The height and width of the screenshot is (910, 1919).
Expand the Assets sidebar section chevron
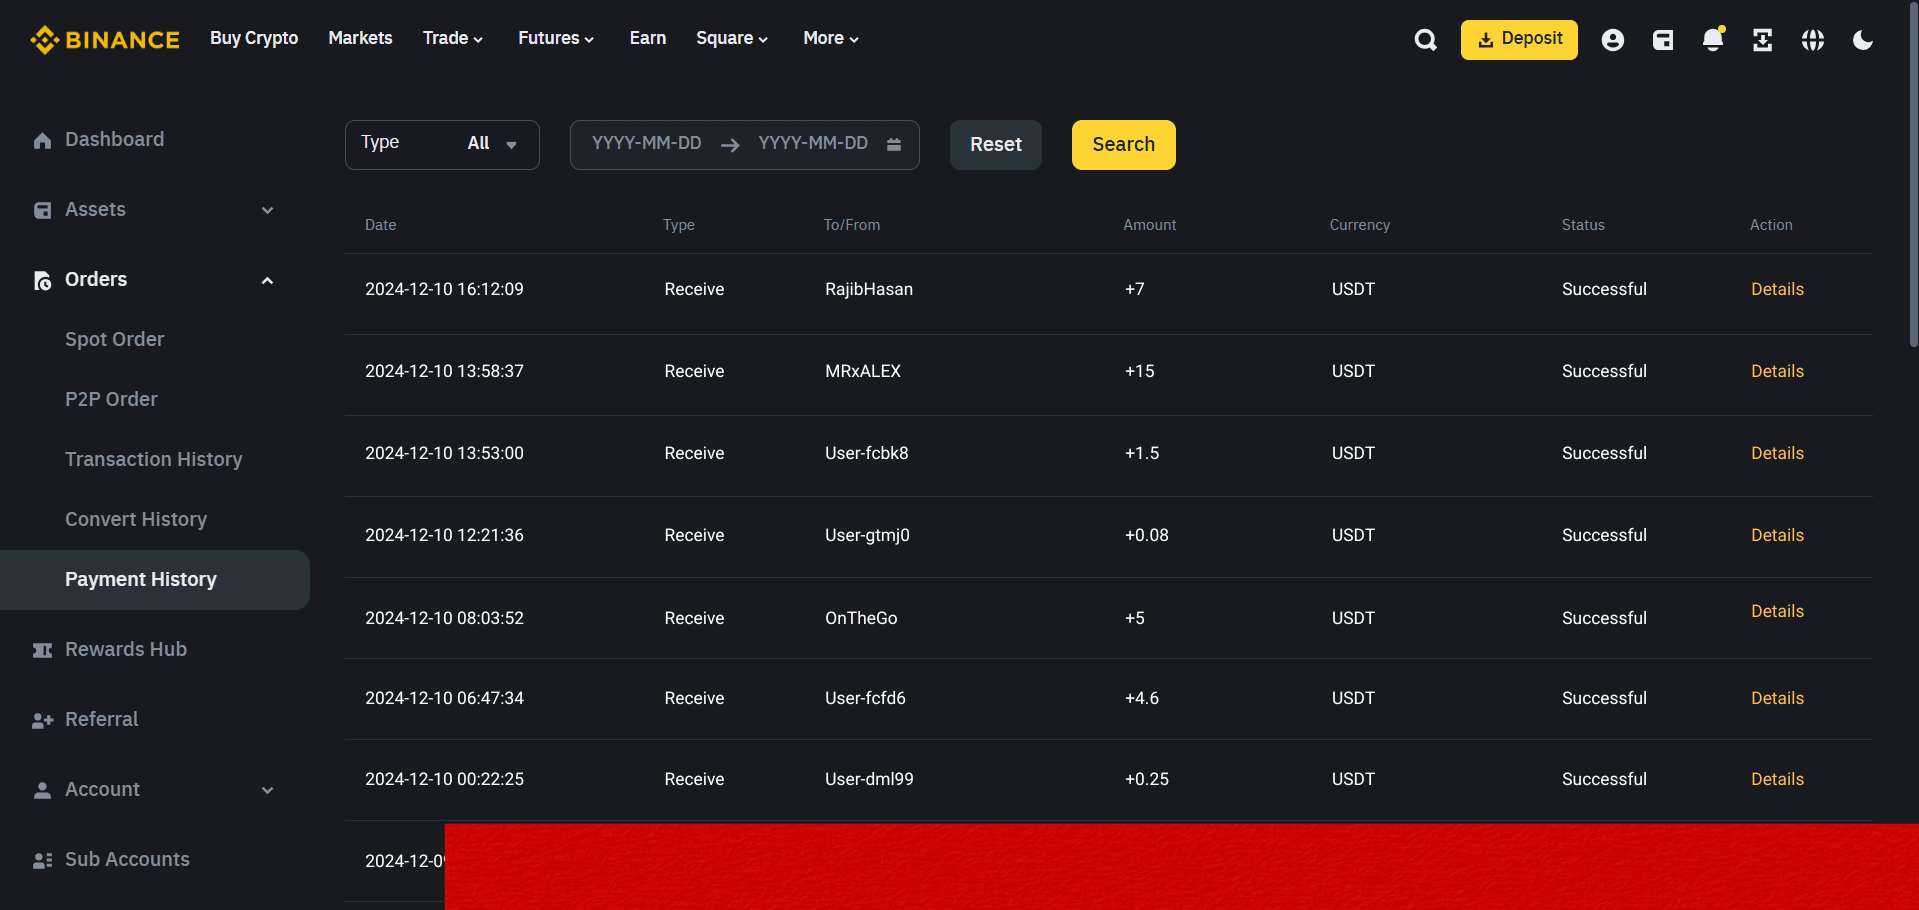[x=267, y=210]
